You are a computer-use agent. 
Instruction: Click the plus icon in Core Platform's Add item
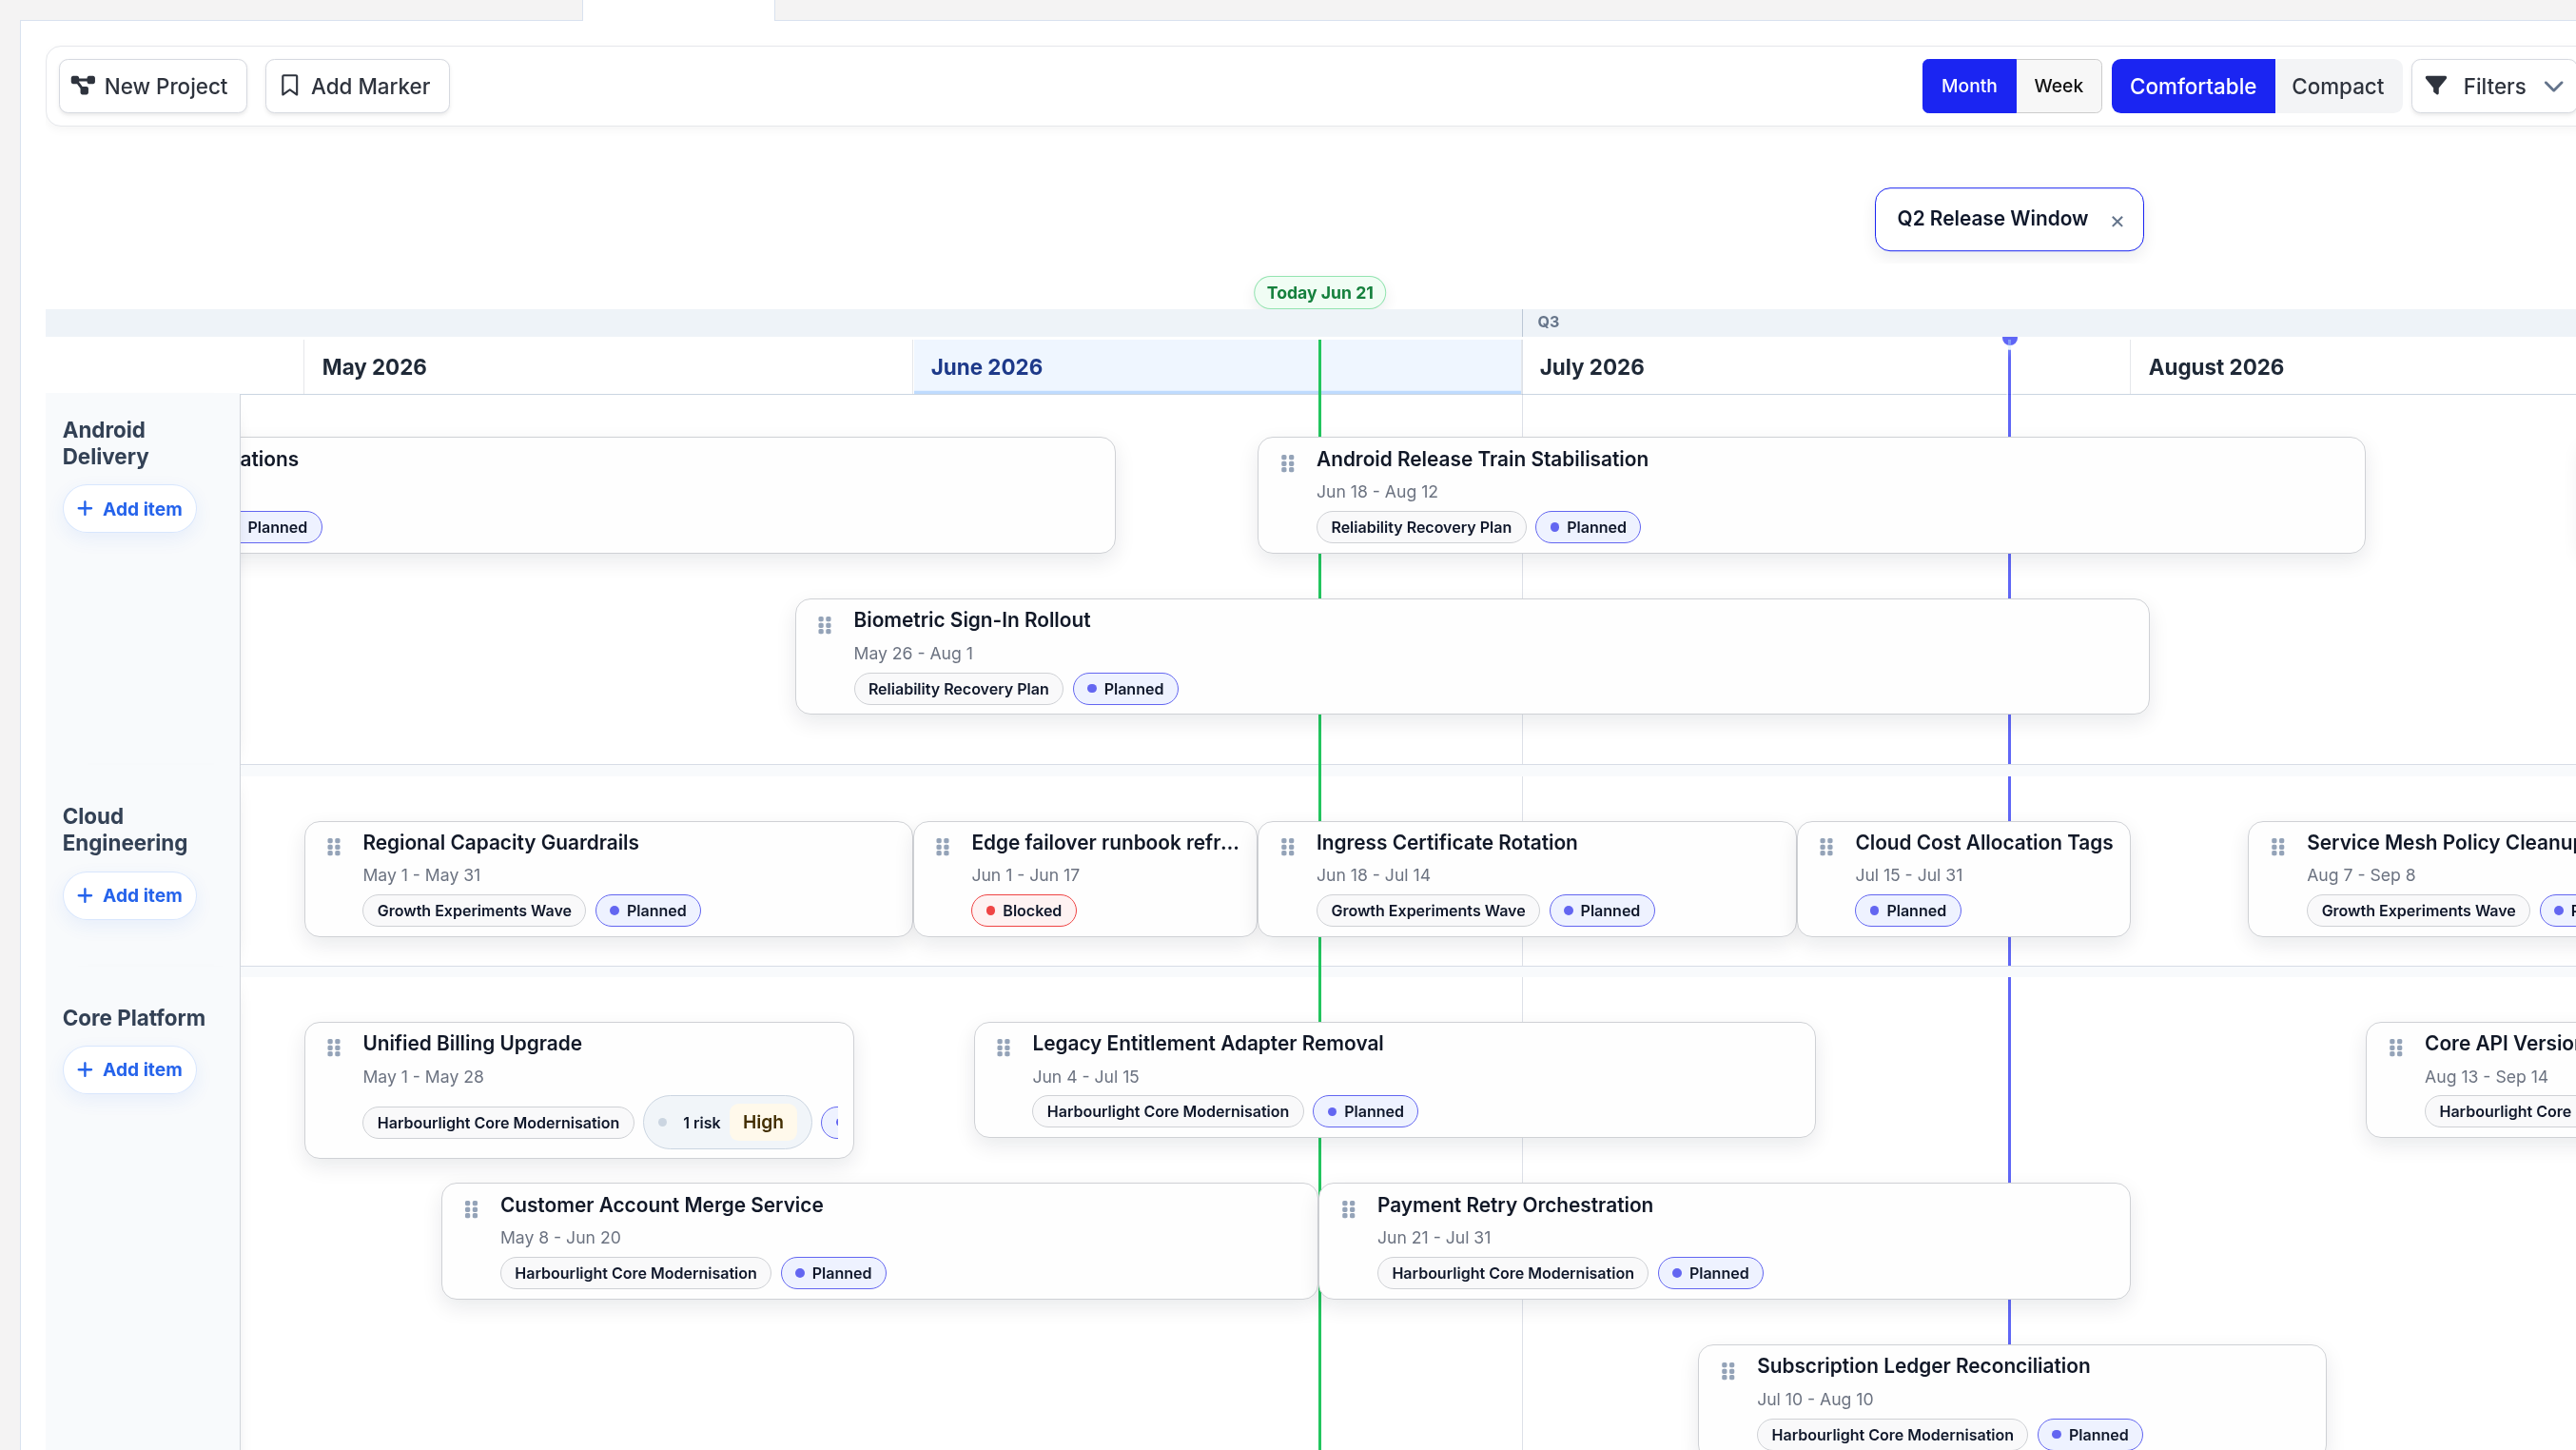(x=85, y=1069)
